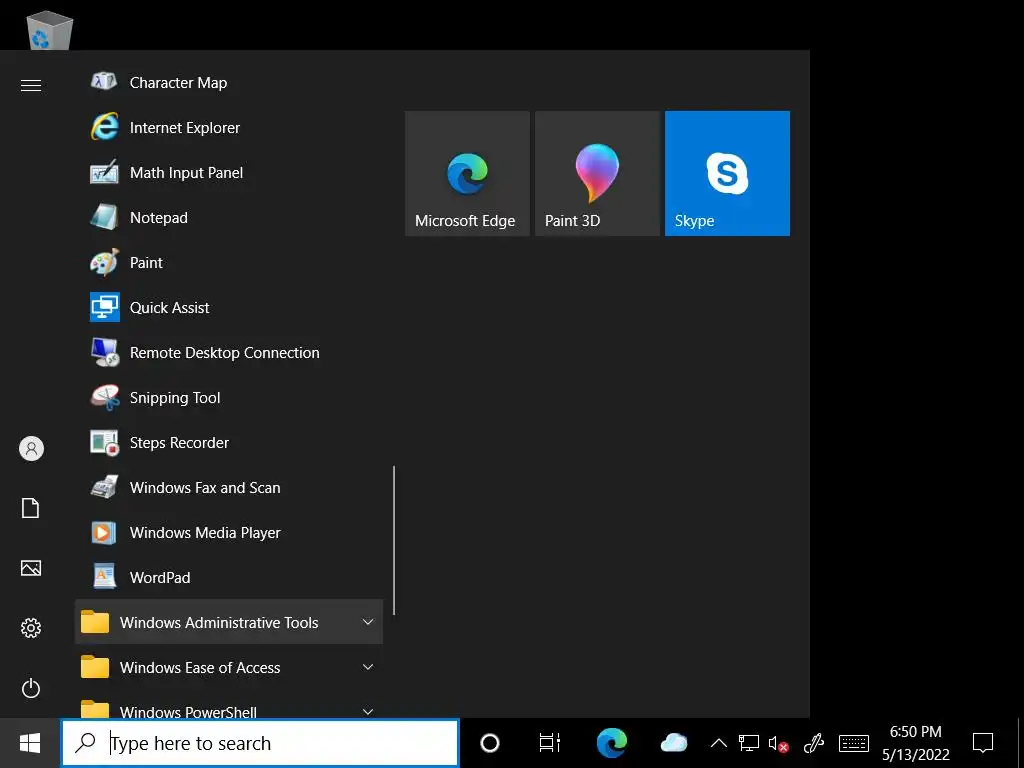Image resolution: width=1024 pixels, height=768 pixels.
Task: Click the Start app list scrollbar
Action: click(394, 540)
